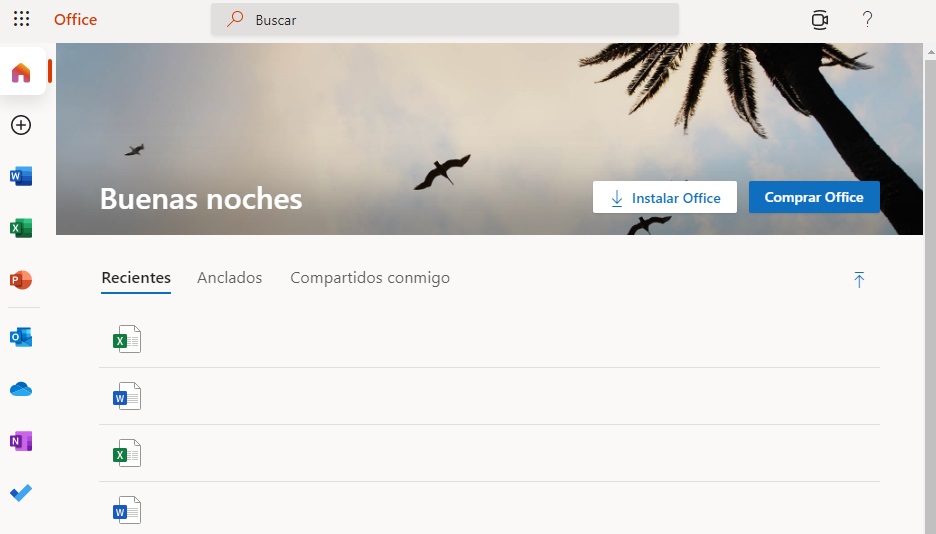Click the Instalar Office button

click(665, 198)
